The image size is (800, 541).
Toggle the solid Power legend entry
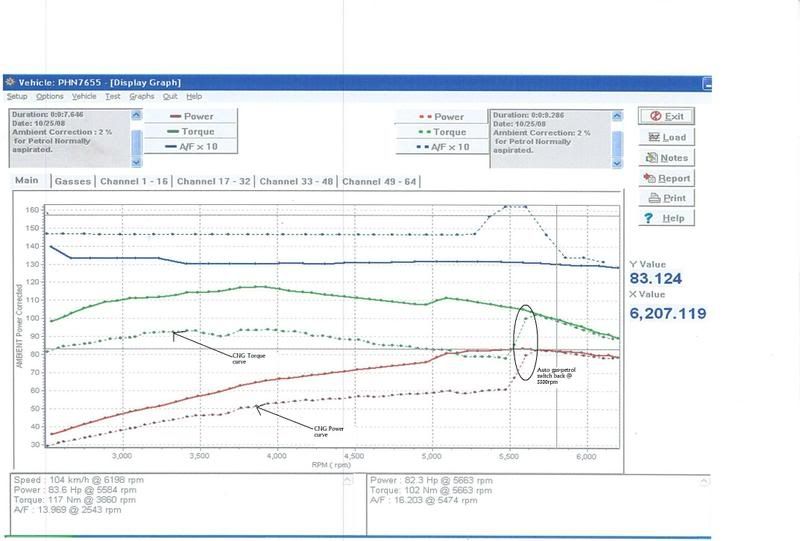[x=191, y=116]
